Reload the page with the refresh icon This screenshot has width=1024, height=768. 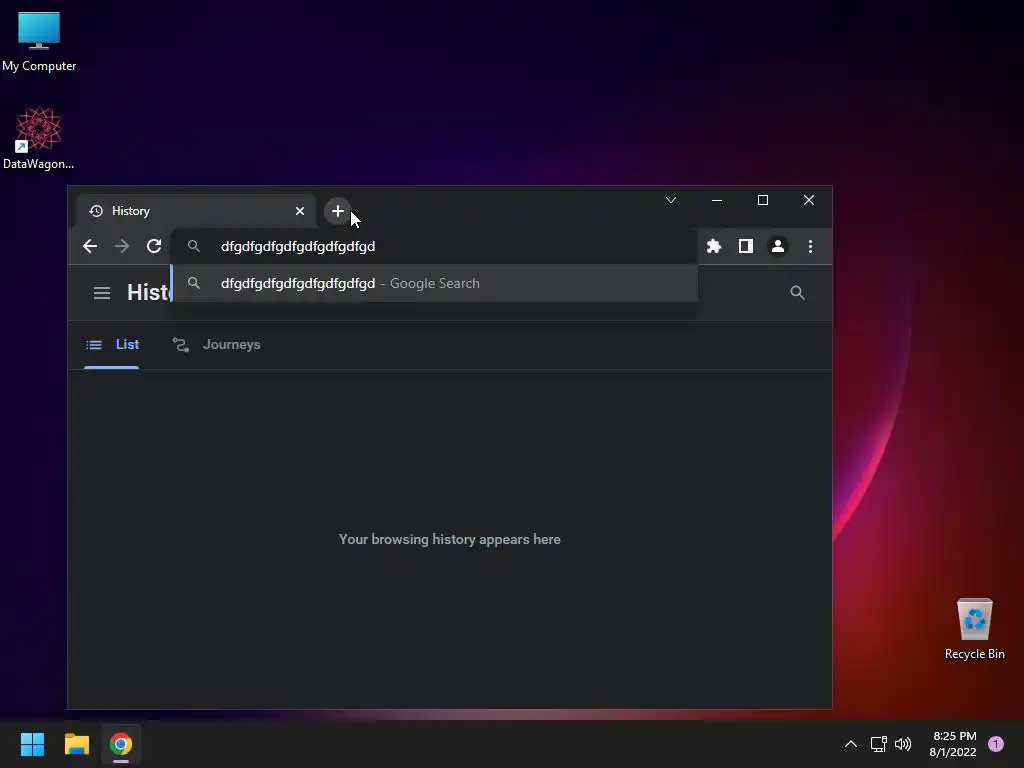click(154, 246)
